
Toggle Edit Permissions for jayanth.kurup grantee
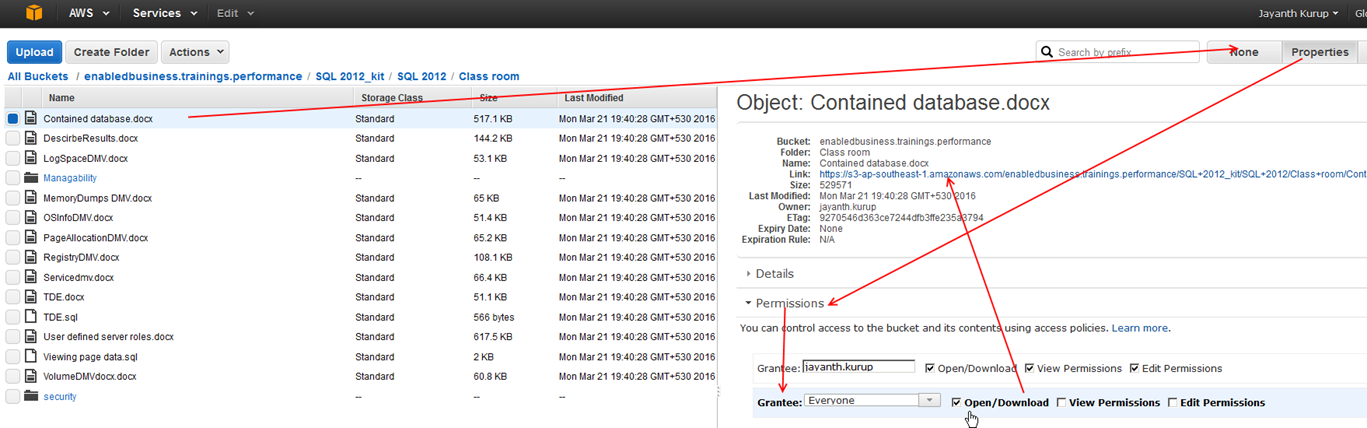(x=1134, y=368)
